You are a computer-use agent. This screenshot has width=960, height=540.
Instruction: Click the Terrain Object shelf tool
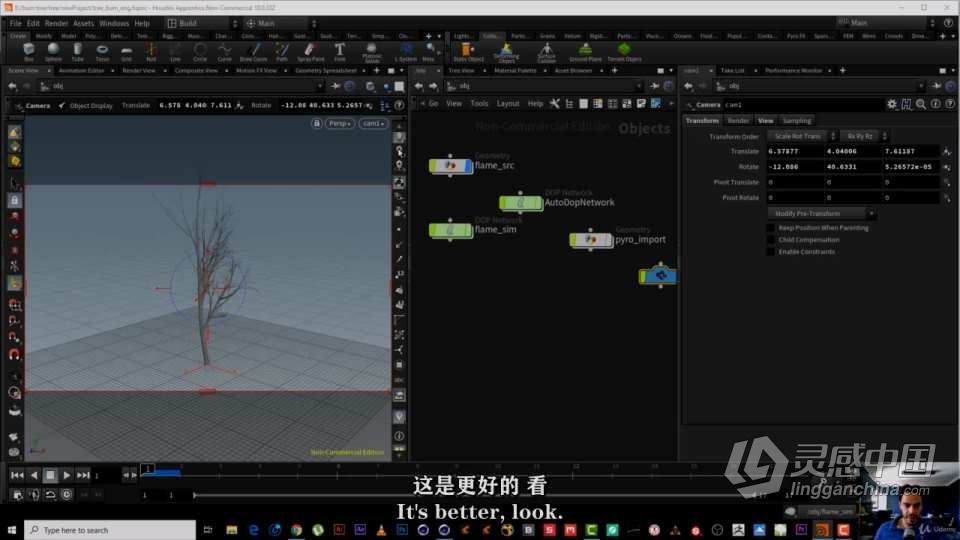pyautogui.click(x=624, y=51)
